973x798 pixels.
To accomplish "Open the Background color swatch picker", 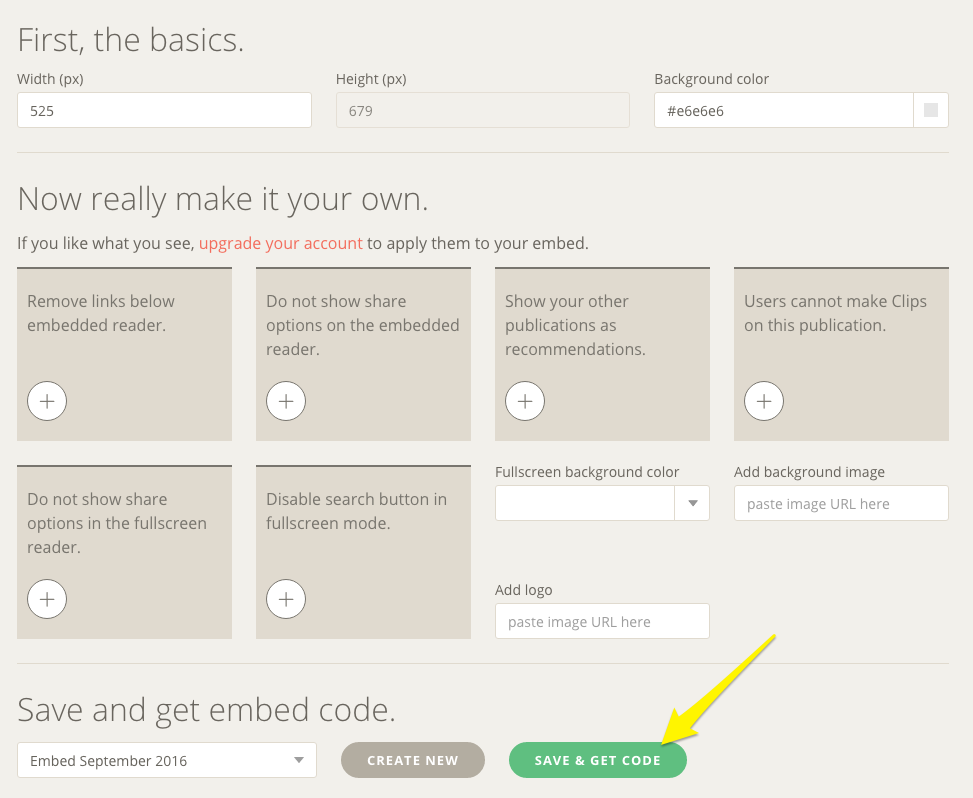I will tap(931, 110).
